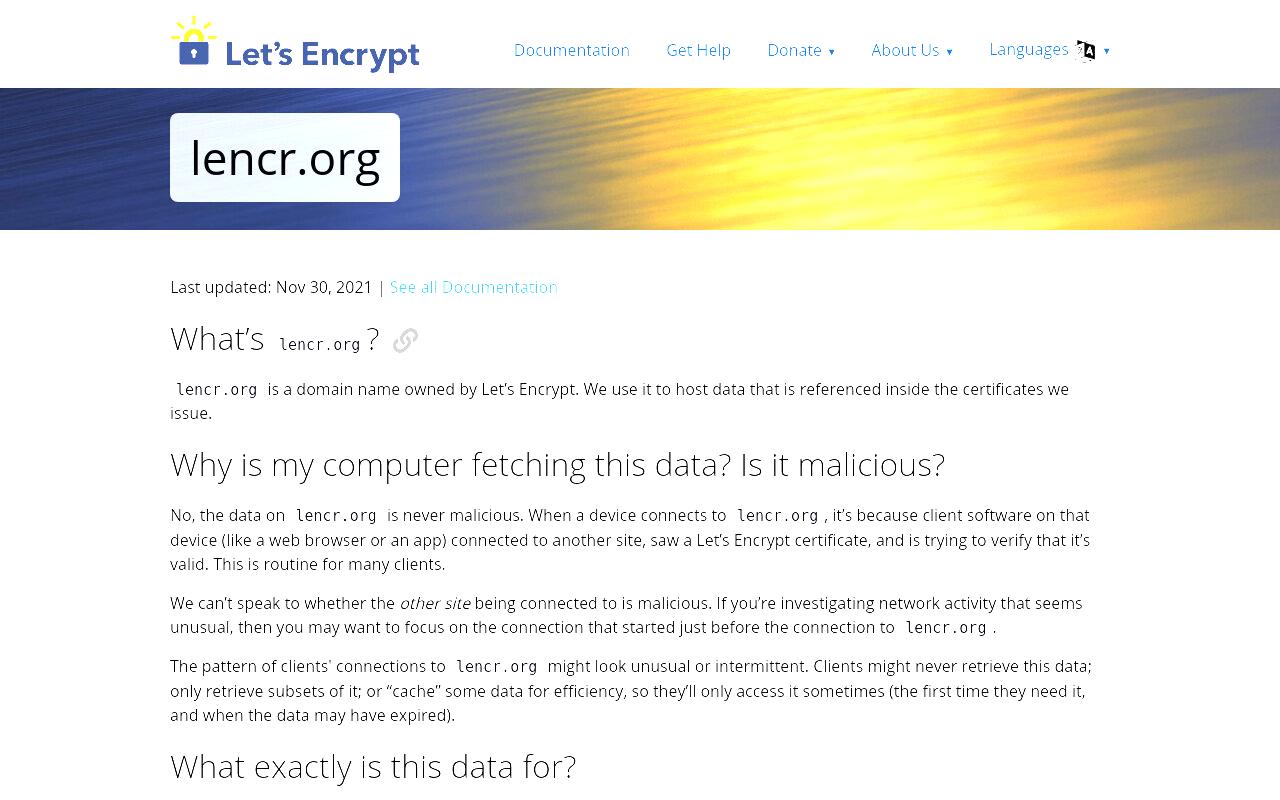Click the Let's Encrypt wordmark text
The width and height of the screenshot is (1280, 800).
pyautogui.click(x=322, y=54)
